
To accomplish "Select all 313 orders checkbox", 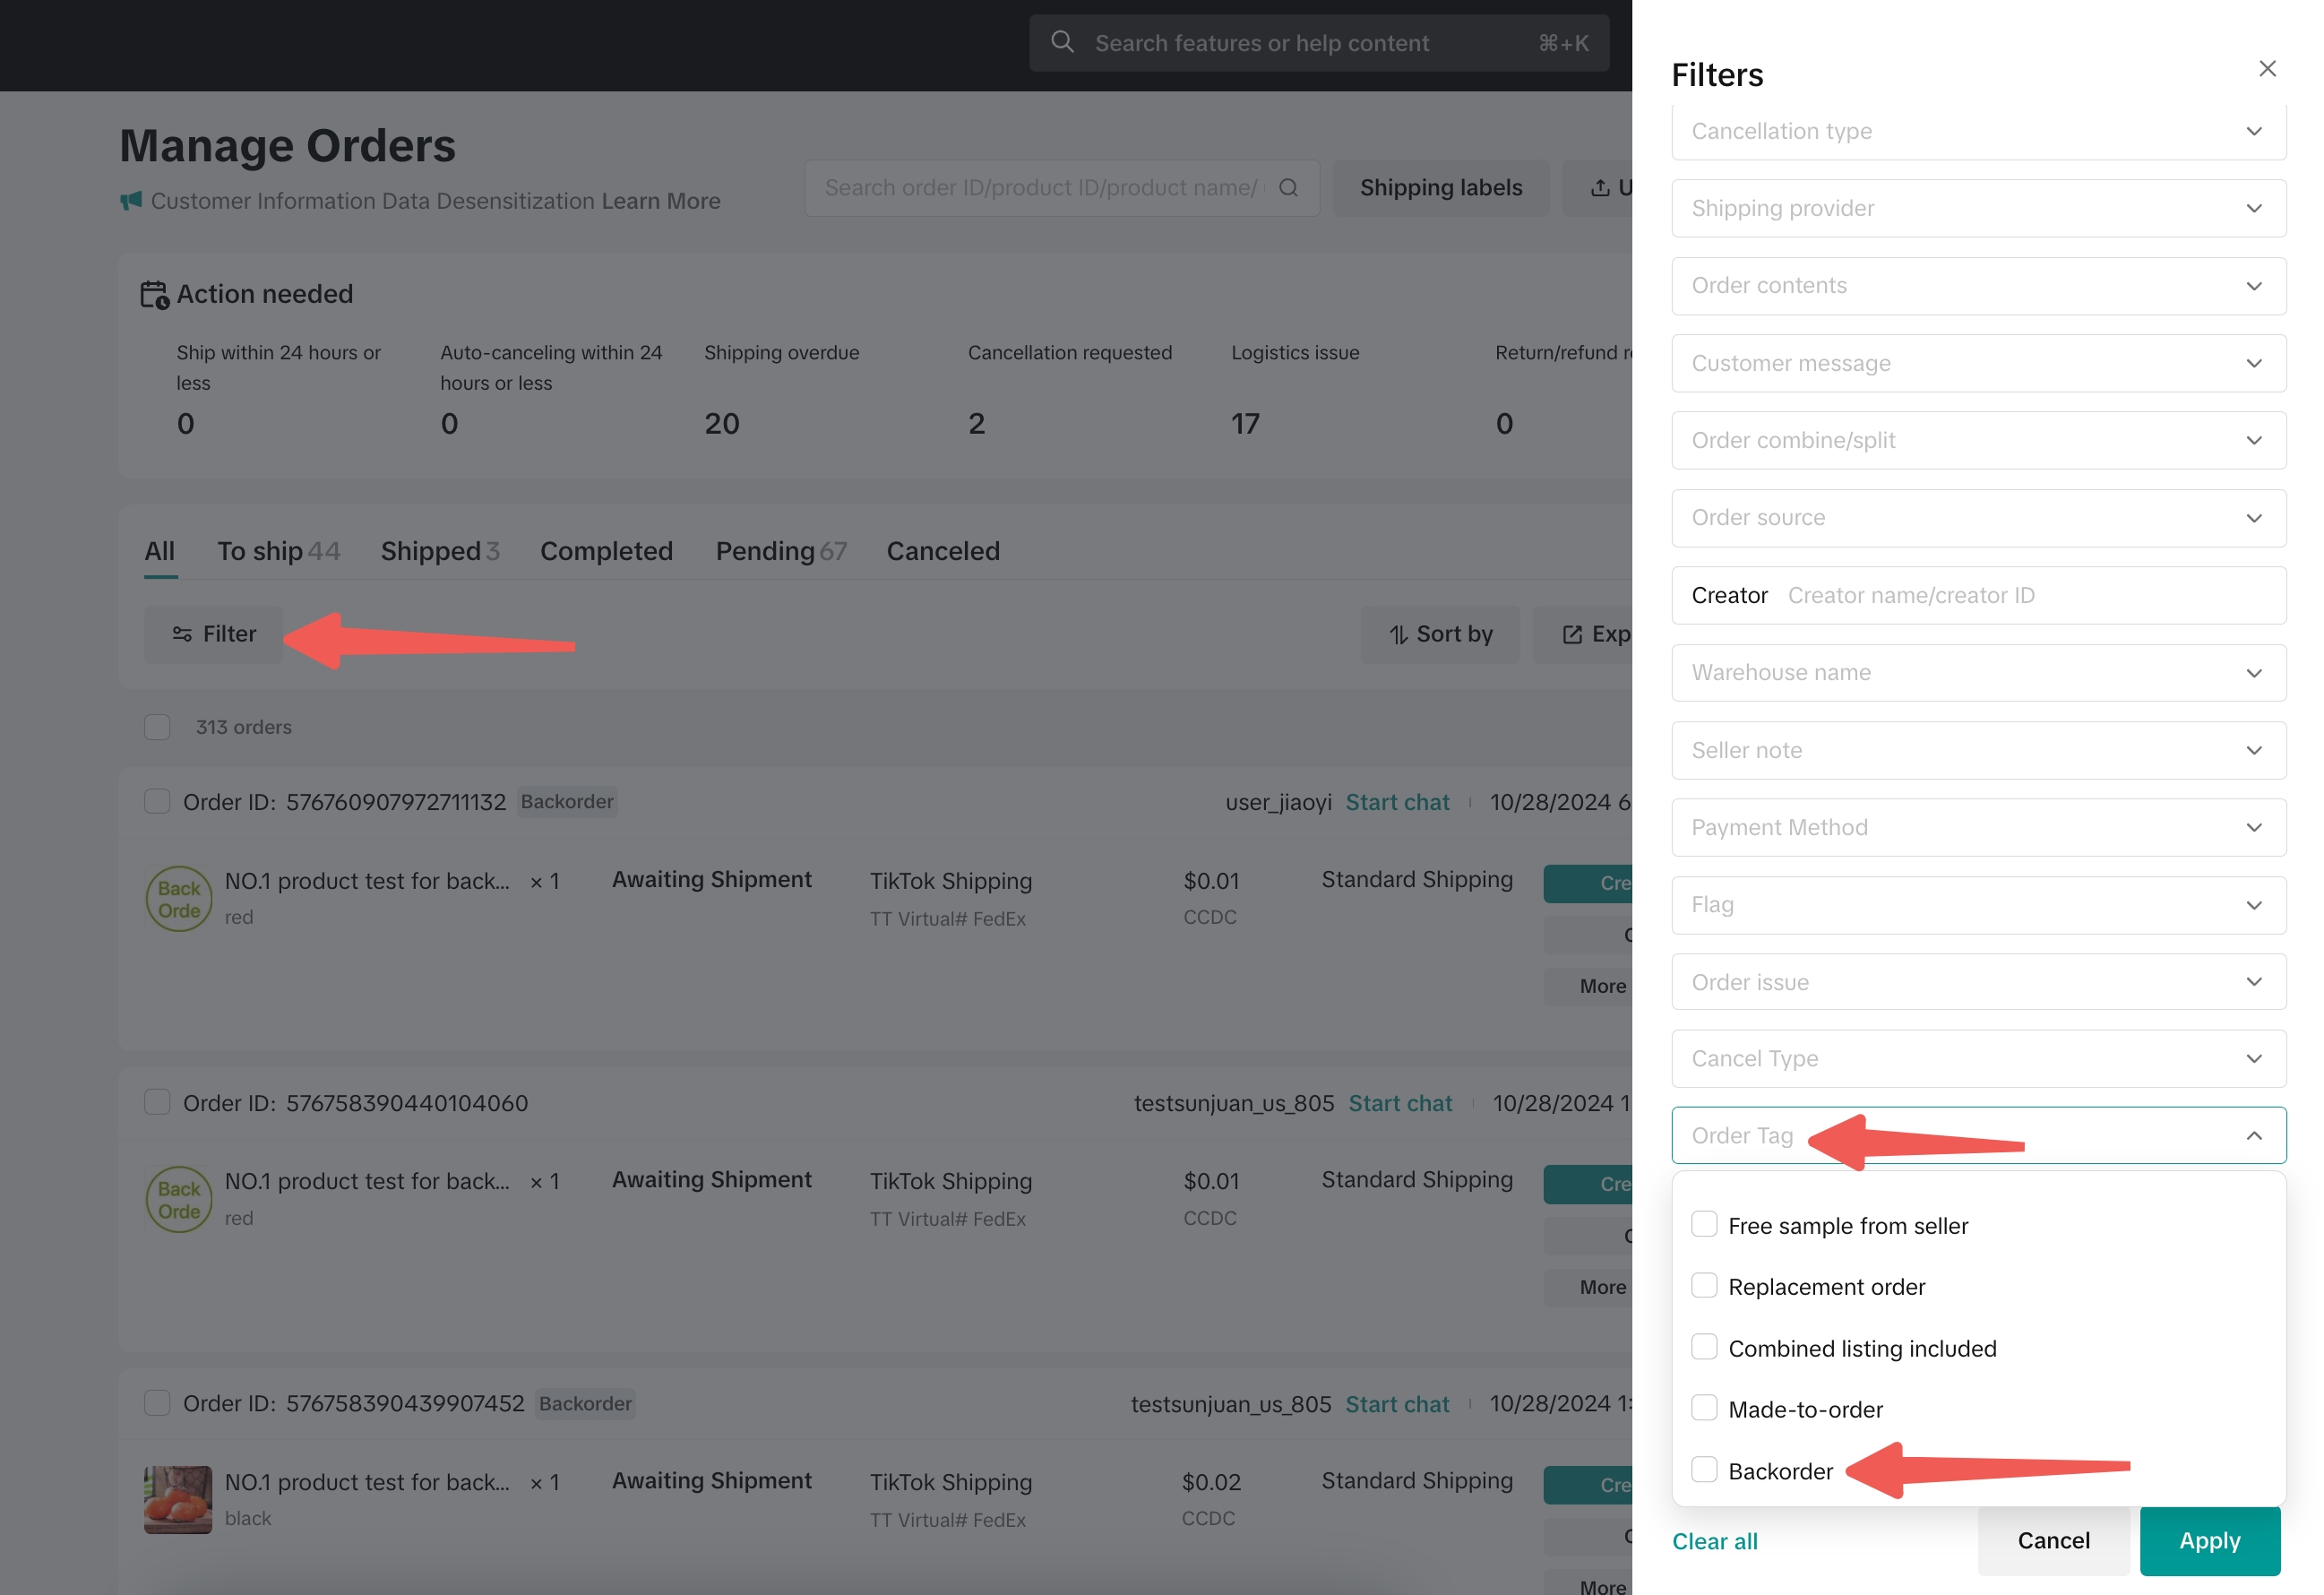I will coord(157,727).
